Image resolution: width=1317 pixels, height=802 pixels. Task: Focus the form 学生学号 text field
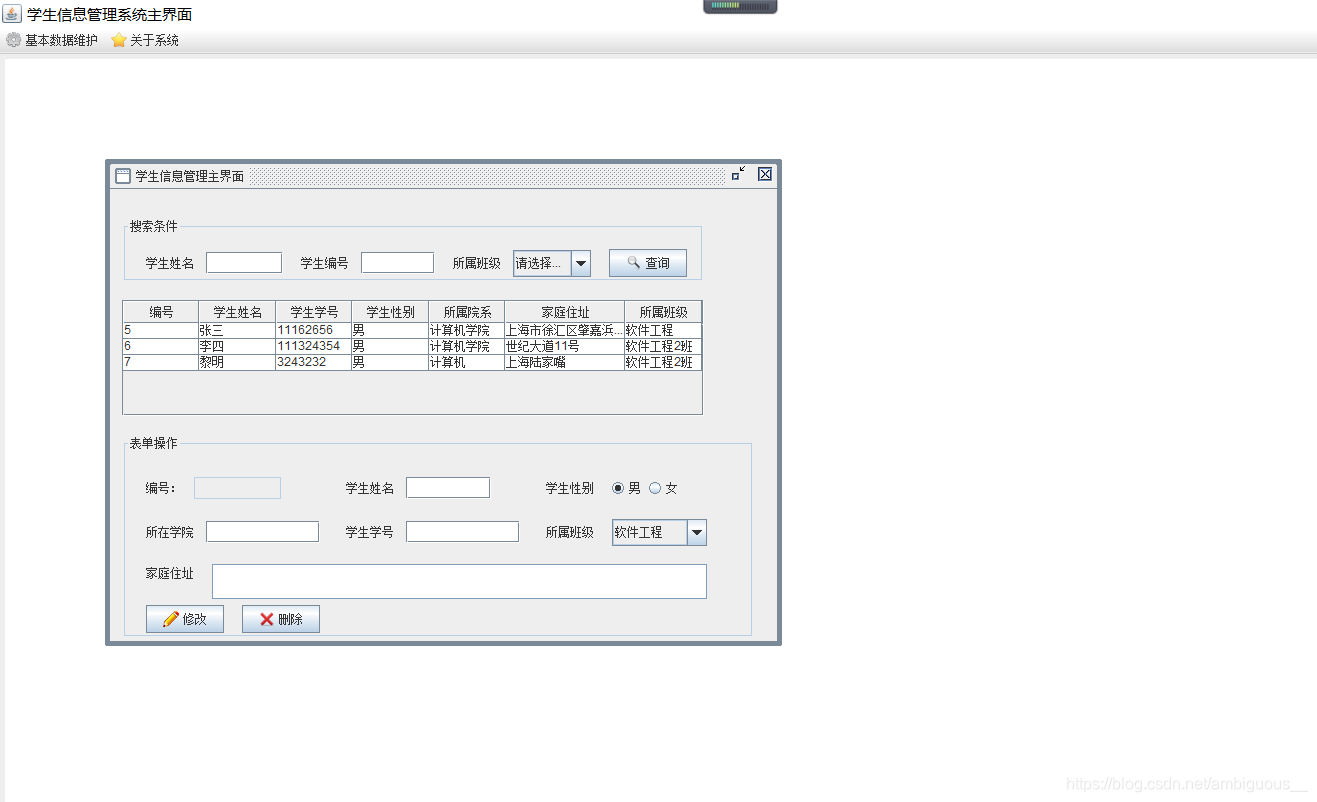462,531
